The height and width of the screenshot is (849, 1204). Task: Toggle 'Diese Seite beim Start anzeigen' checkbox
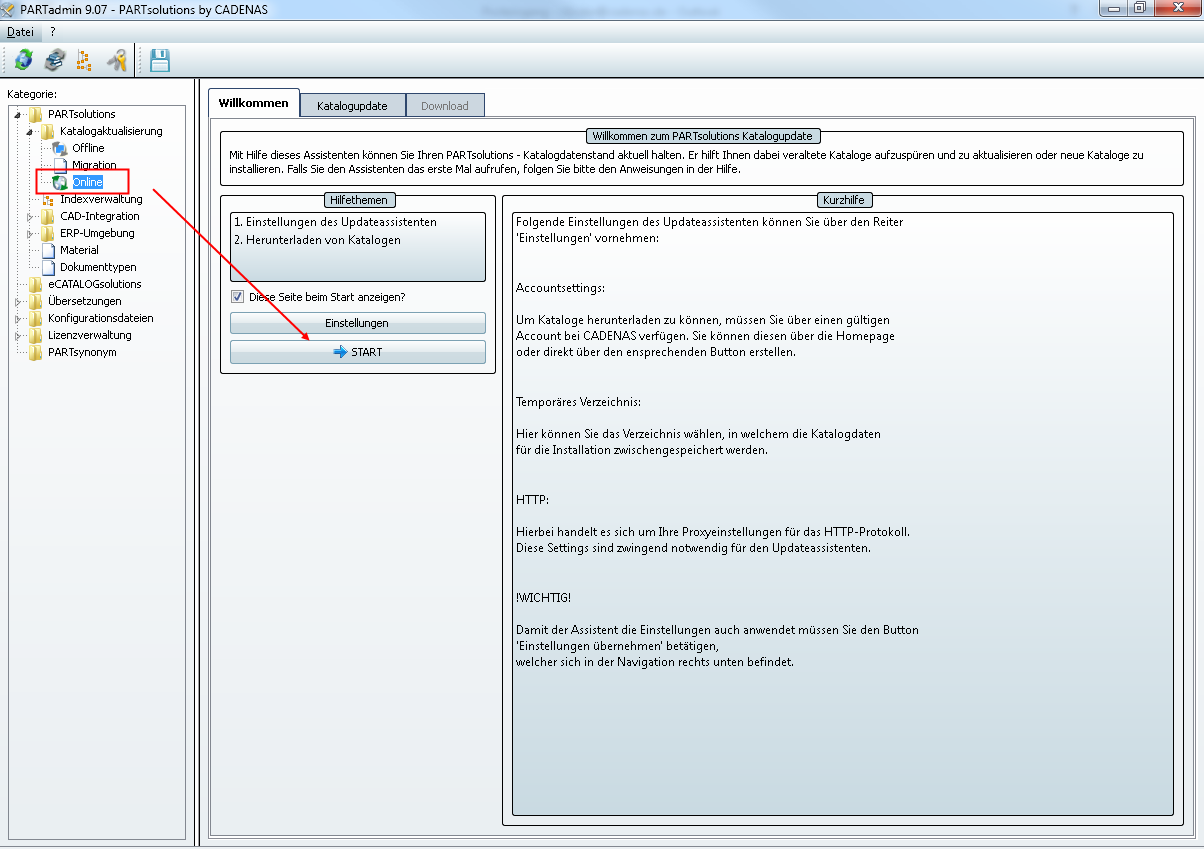pos(237,296)
